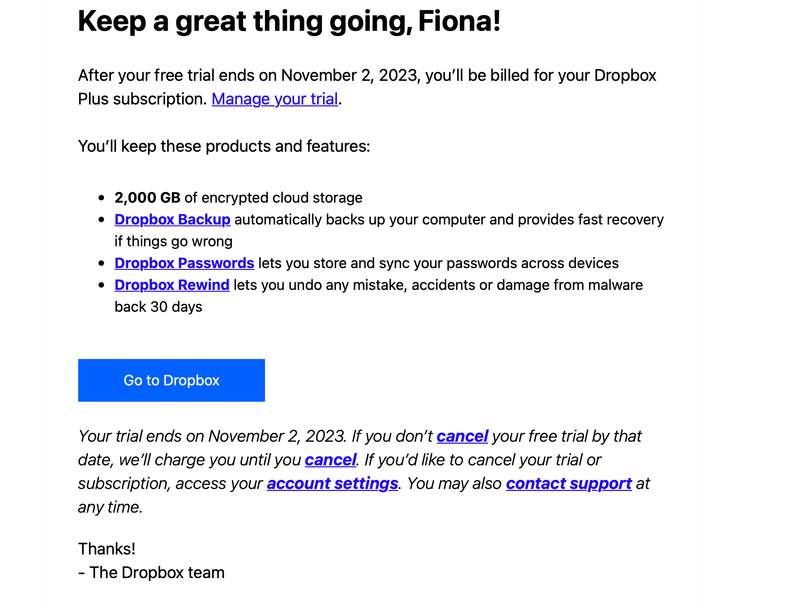Screen dimensions: 800x608
Task: Click the "Thanks!" sign-off text
Action: click(106, 549)
